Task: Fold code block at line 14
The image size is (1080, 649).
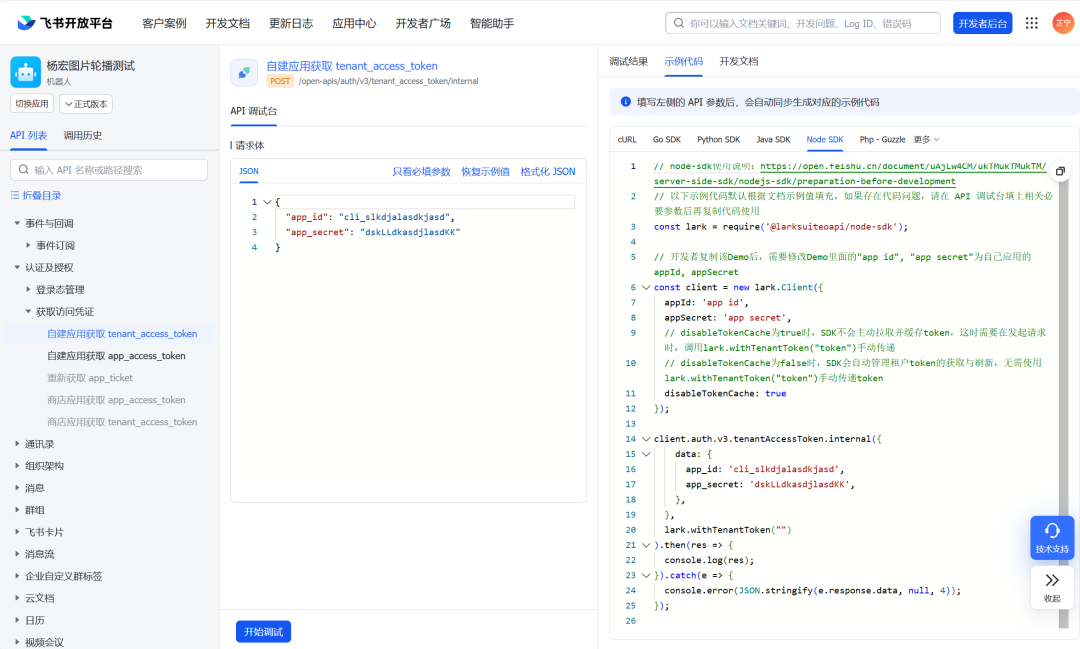Action: coord(645,439)
